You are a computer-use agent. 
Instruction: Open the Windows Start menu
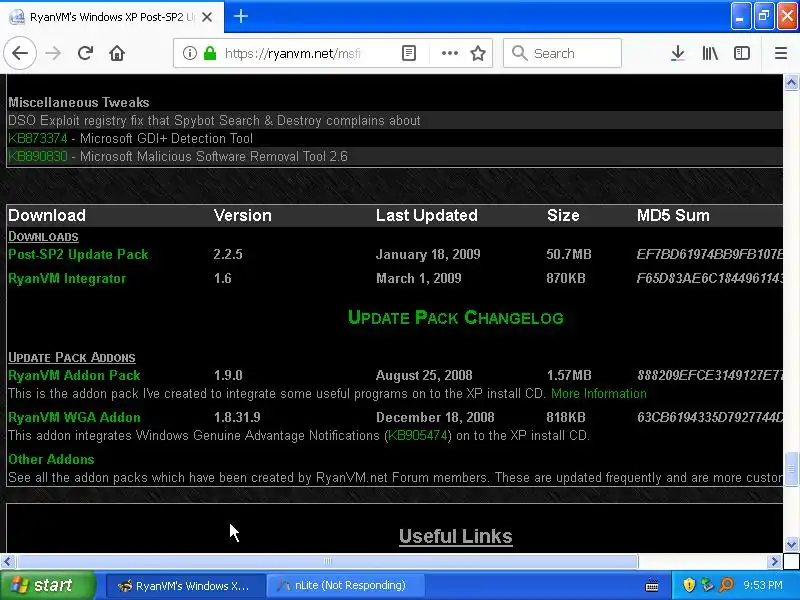(x=47, y=585)
